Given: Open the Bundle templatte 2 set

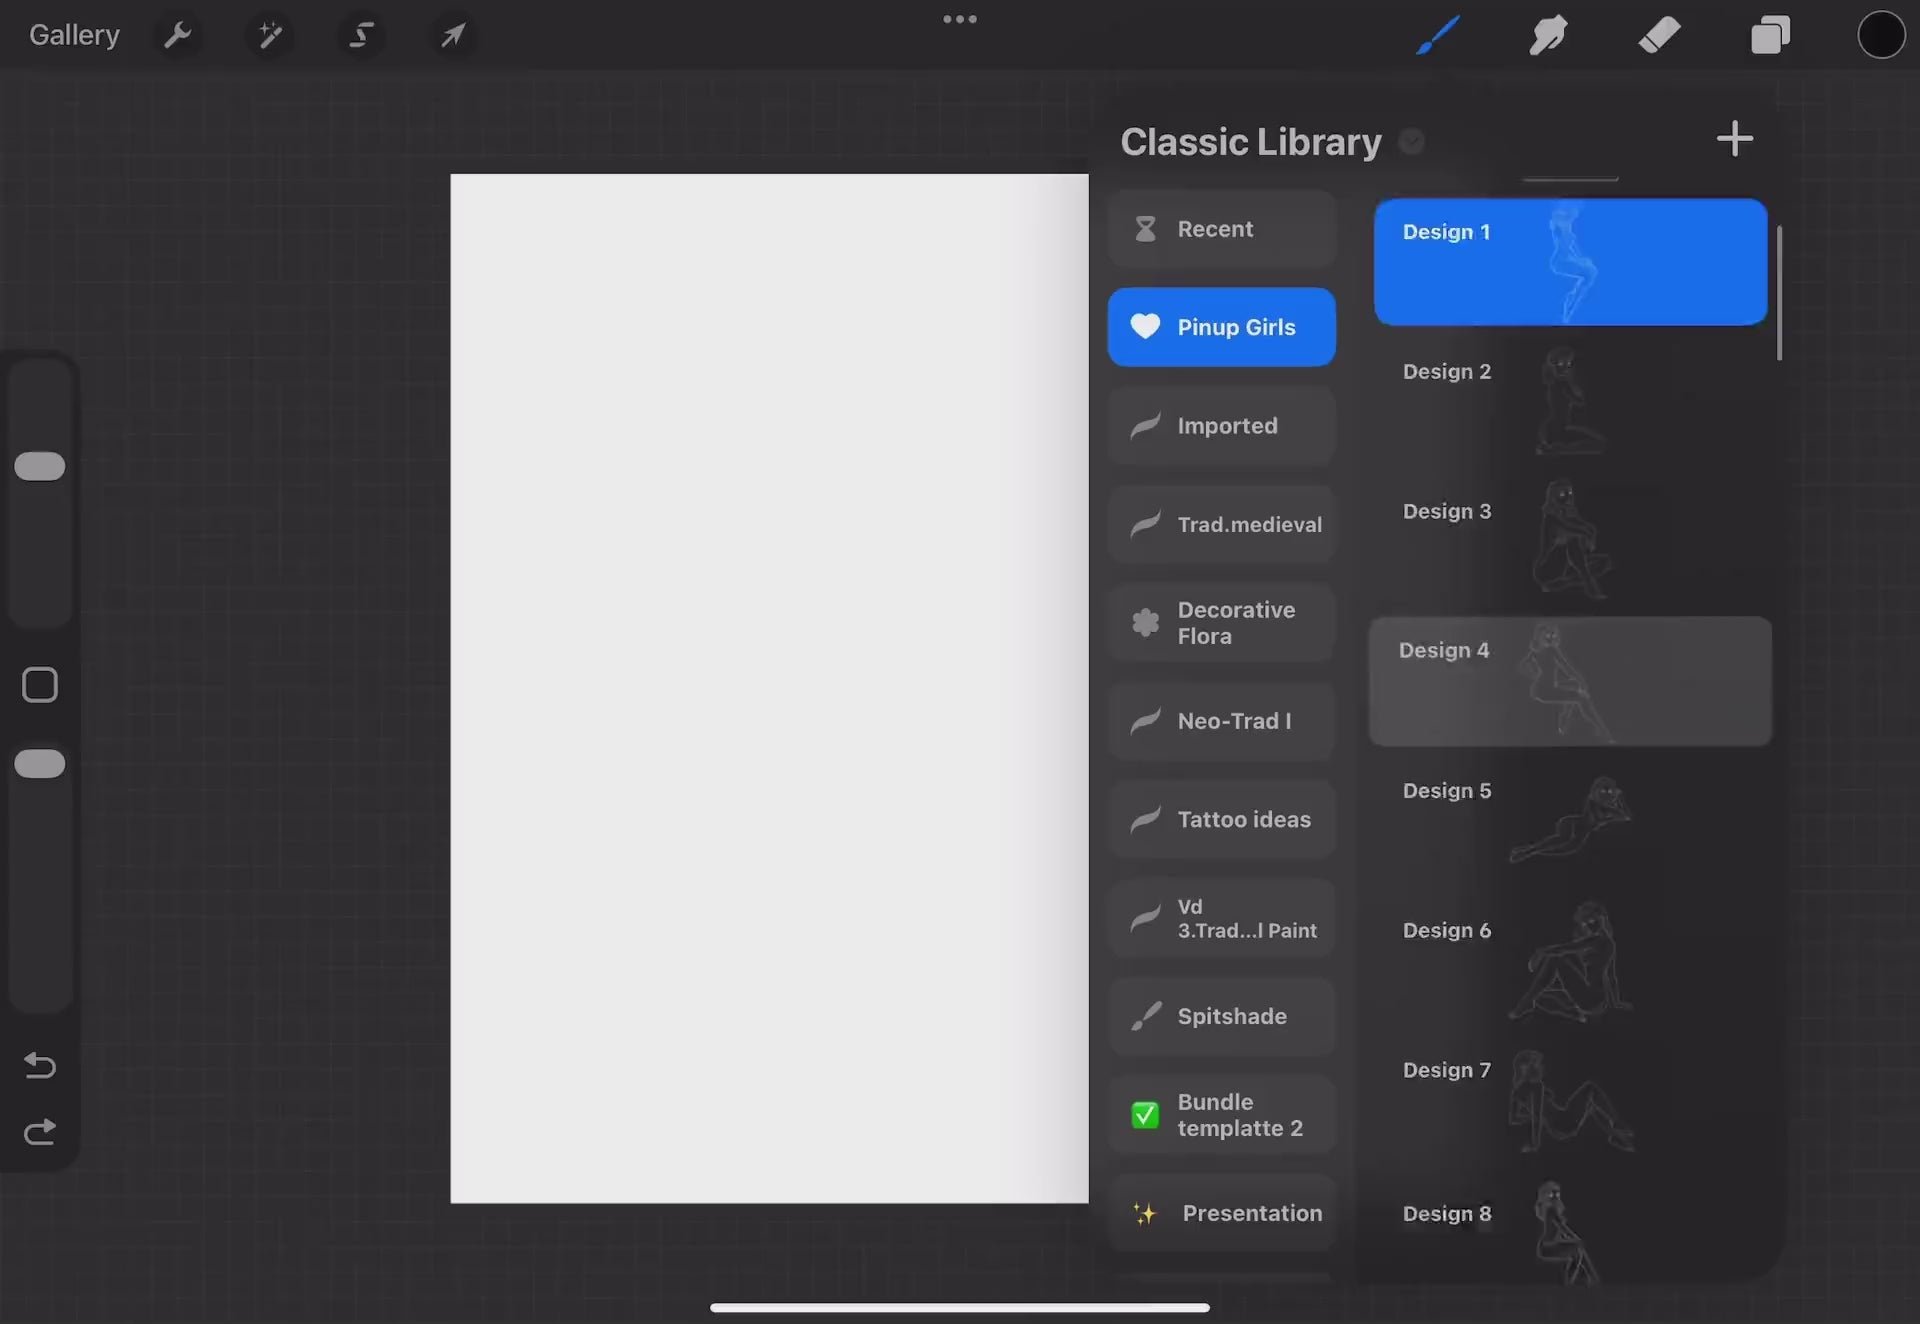Looking at the screenshot, I should point(1221,1115).
